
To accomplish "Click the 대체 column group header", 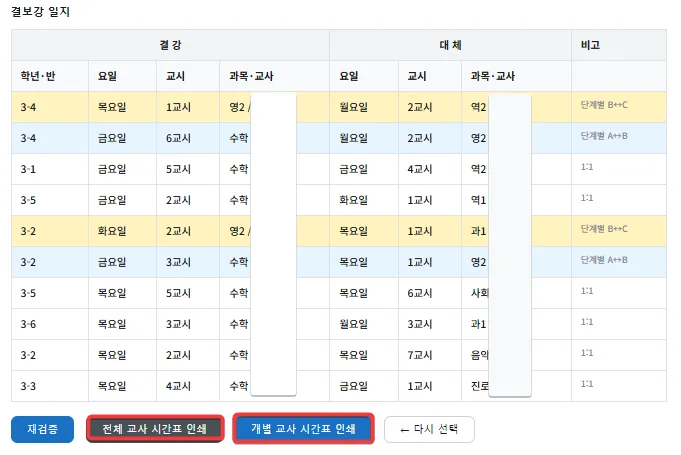I will tap(450, 45).
